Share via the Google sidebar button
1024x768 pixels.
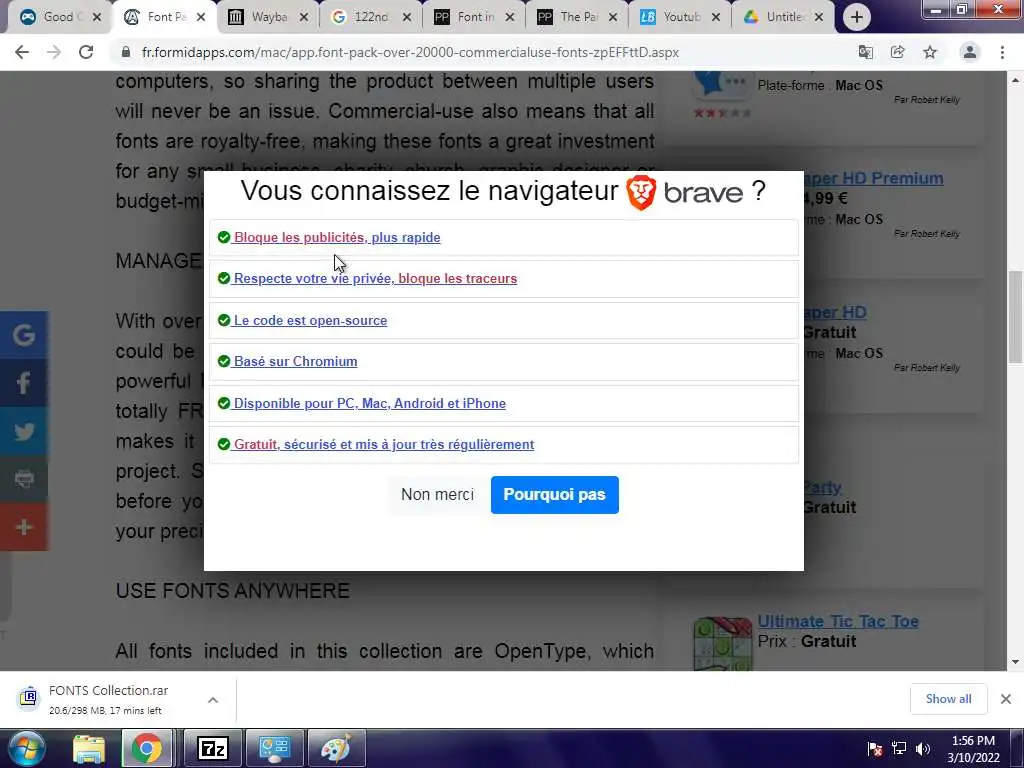click(x=24, y=335)
